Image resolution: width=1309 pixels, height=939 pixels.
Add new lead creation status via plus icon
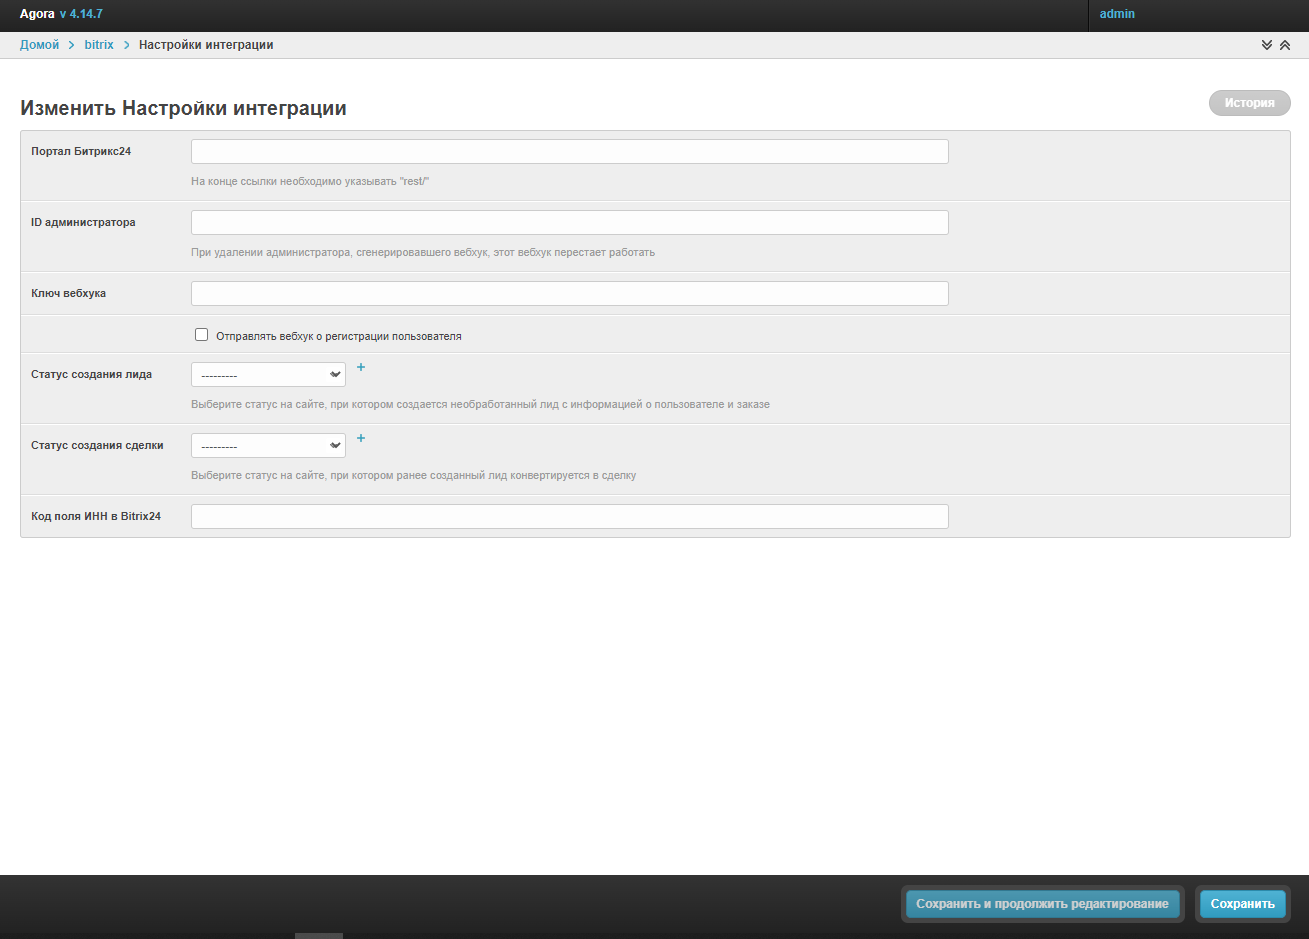click(x=361, y=367)
